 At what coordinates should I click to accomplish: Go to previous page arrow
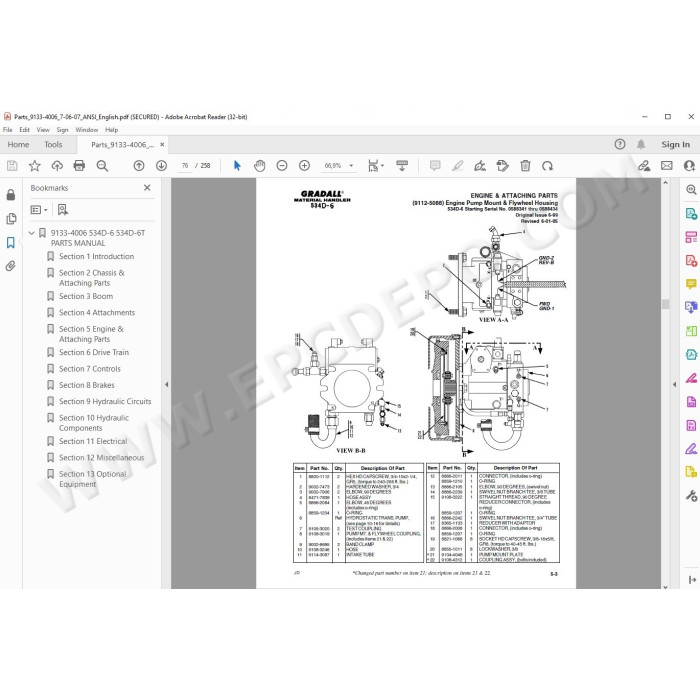click(139, 166)
